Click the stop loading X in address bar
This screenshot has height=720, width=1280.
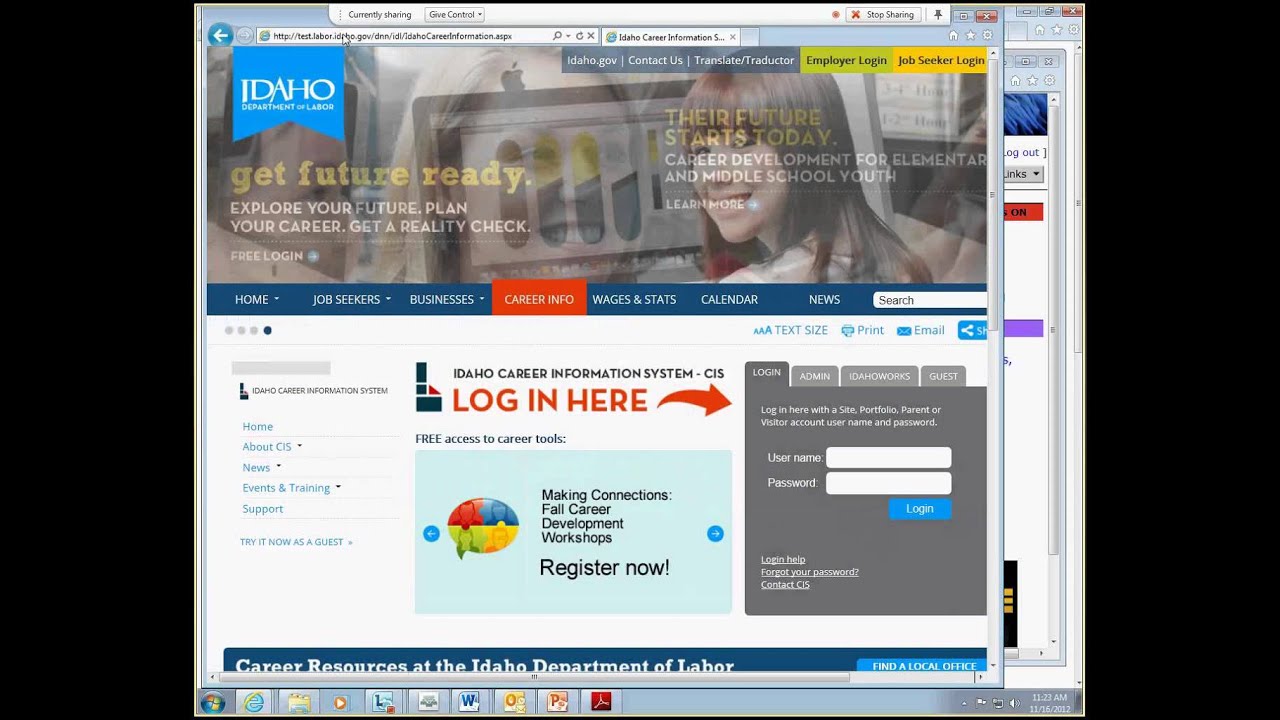coord(591,36)
